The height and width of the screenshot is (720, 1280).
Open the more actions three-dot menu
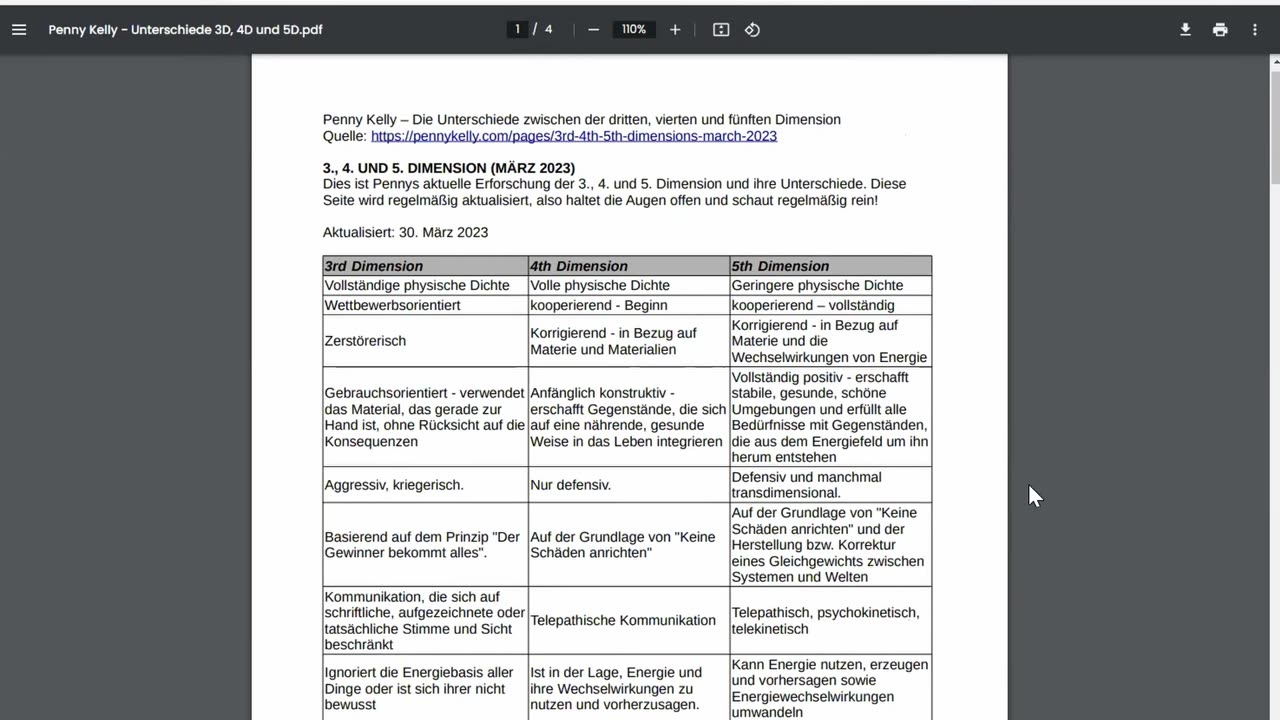pos(1255,30)
